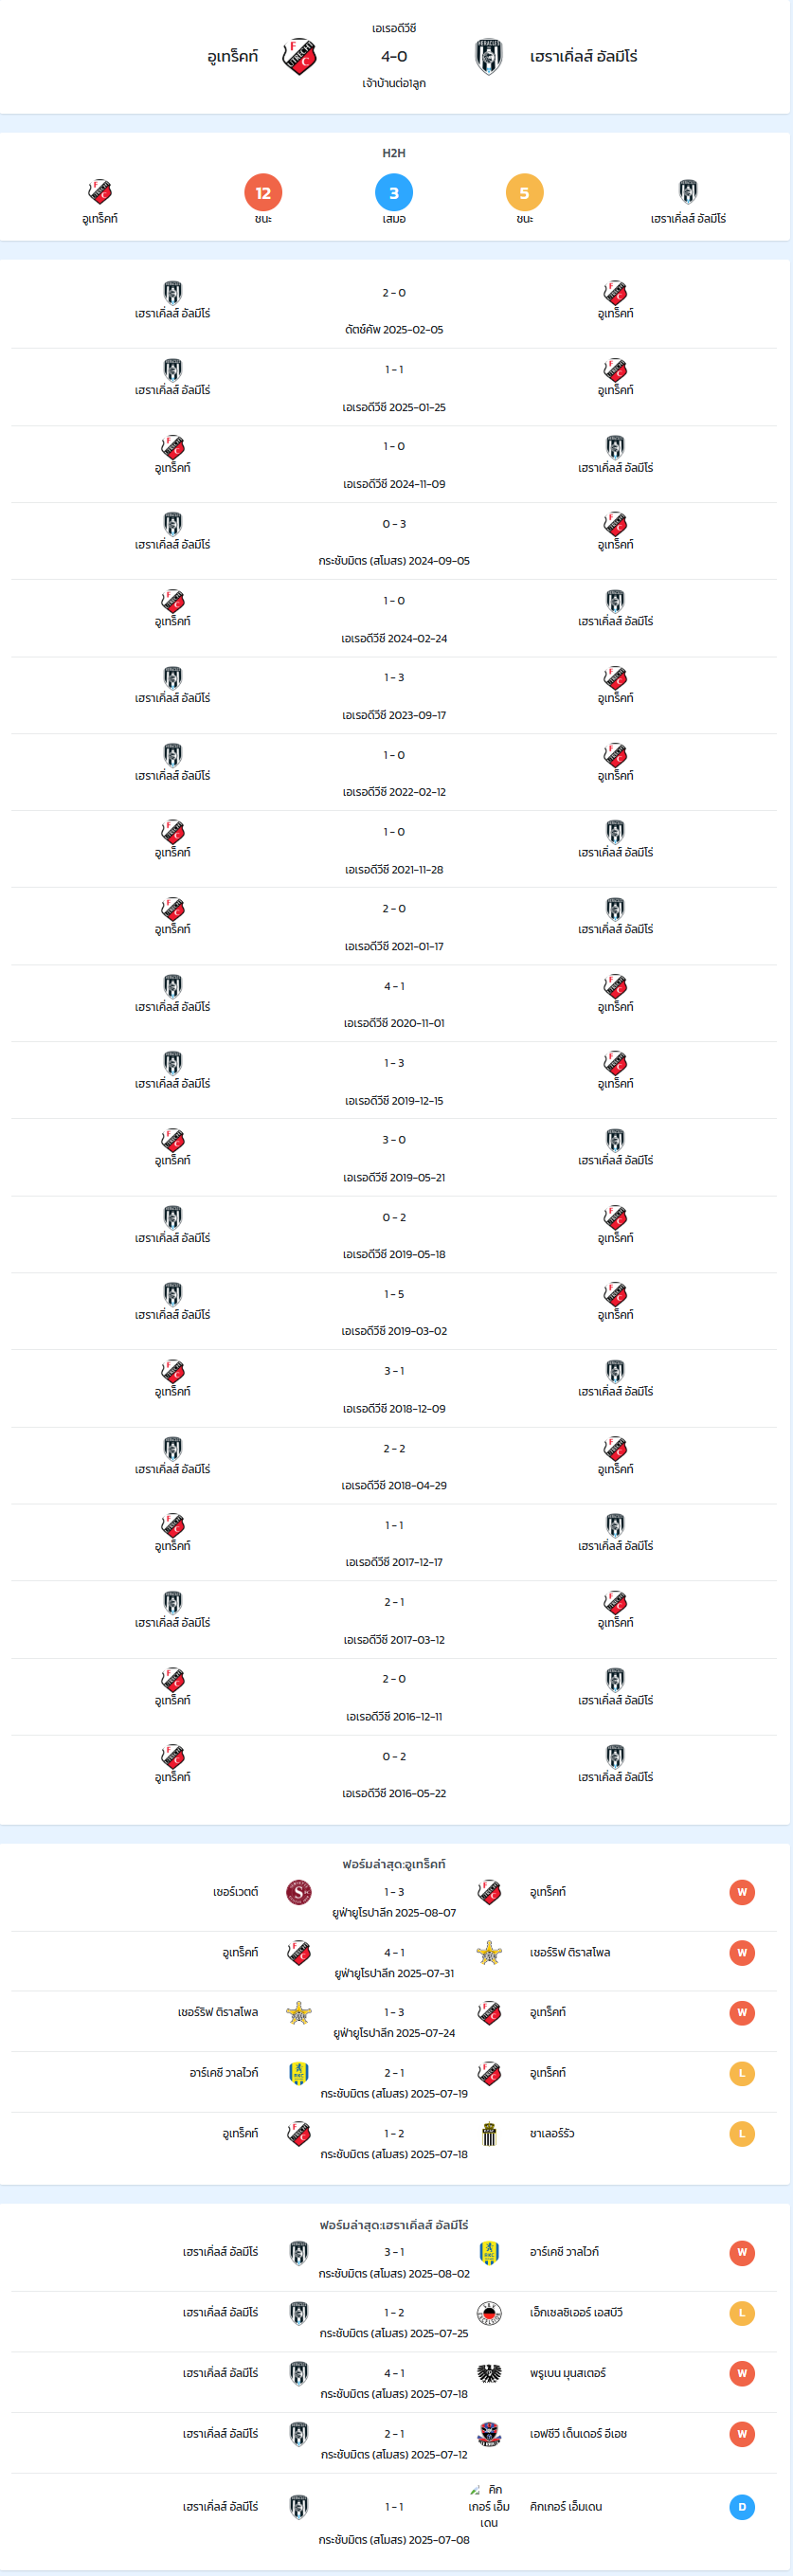
Task: Click the Excelsior SBV logo in the 1-2 friendly
Action: pos(489,2313)
